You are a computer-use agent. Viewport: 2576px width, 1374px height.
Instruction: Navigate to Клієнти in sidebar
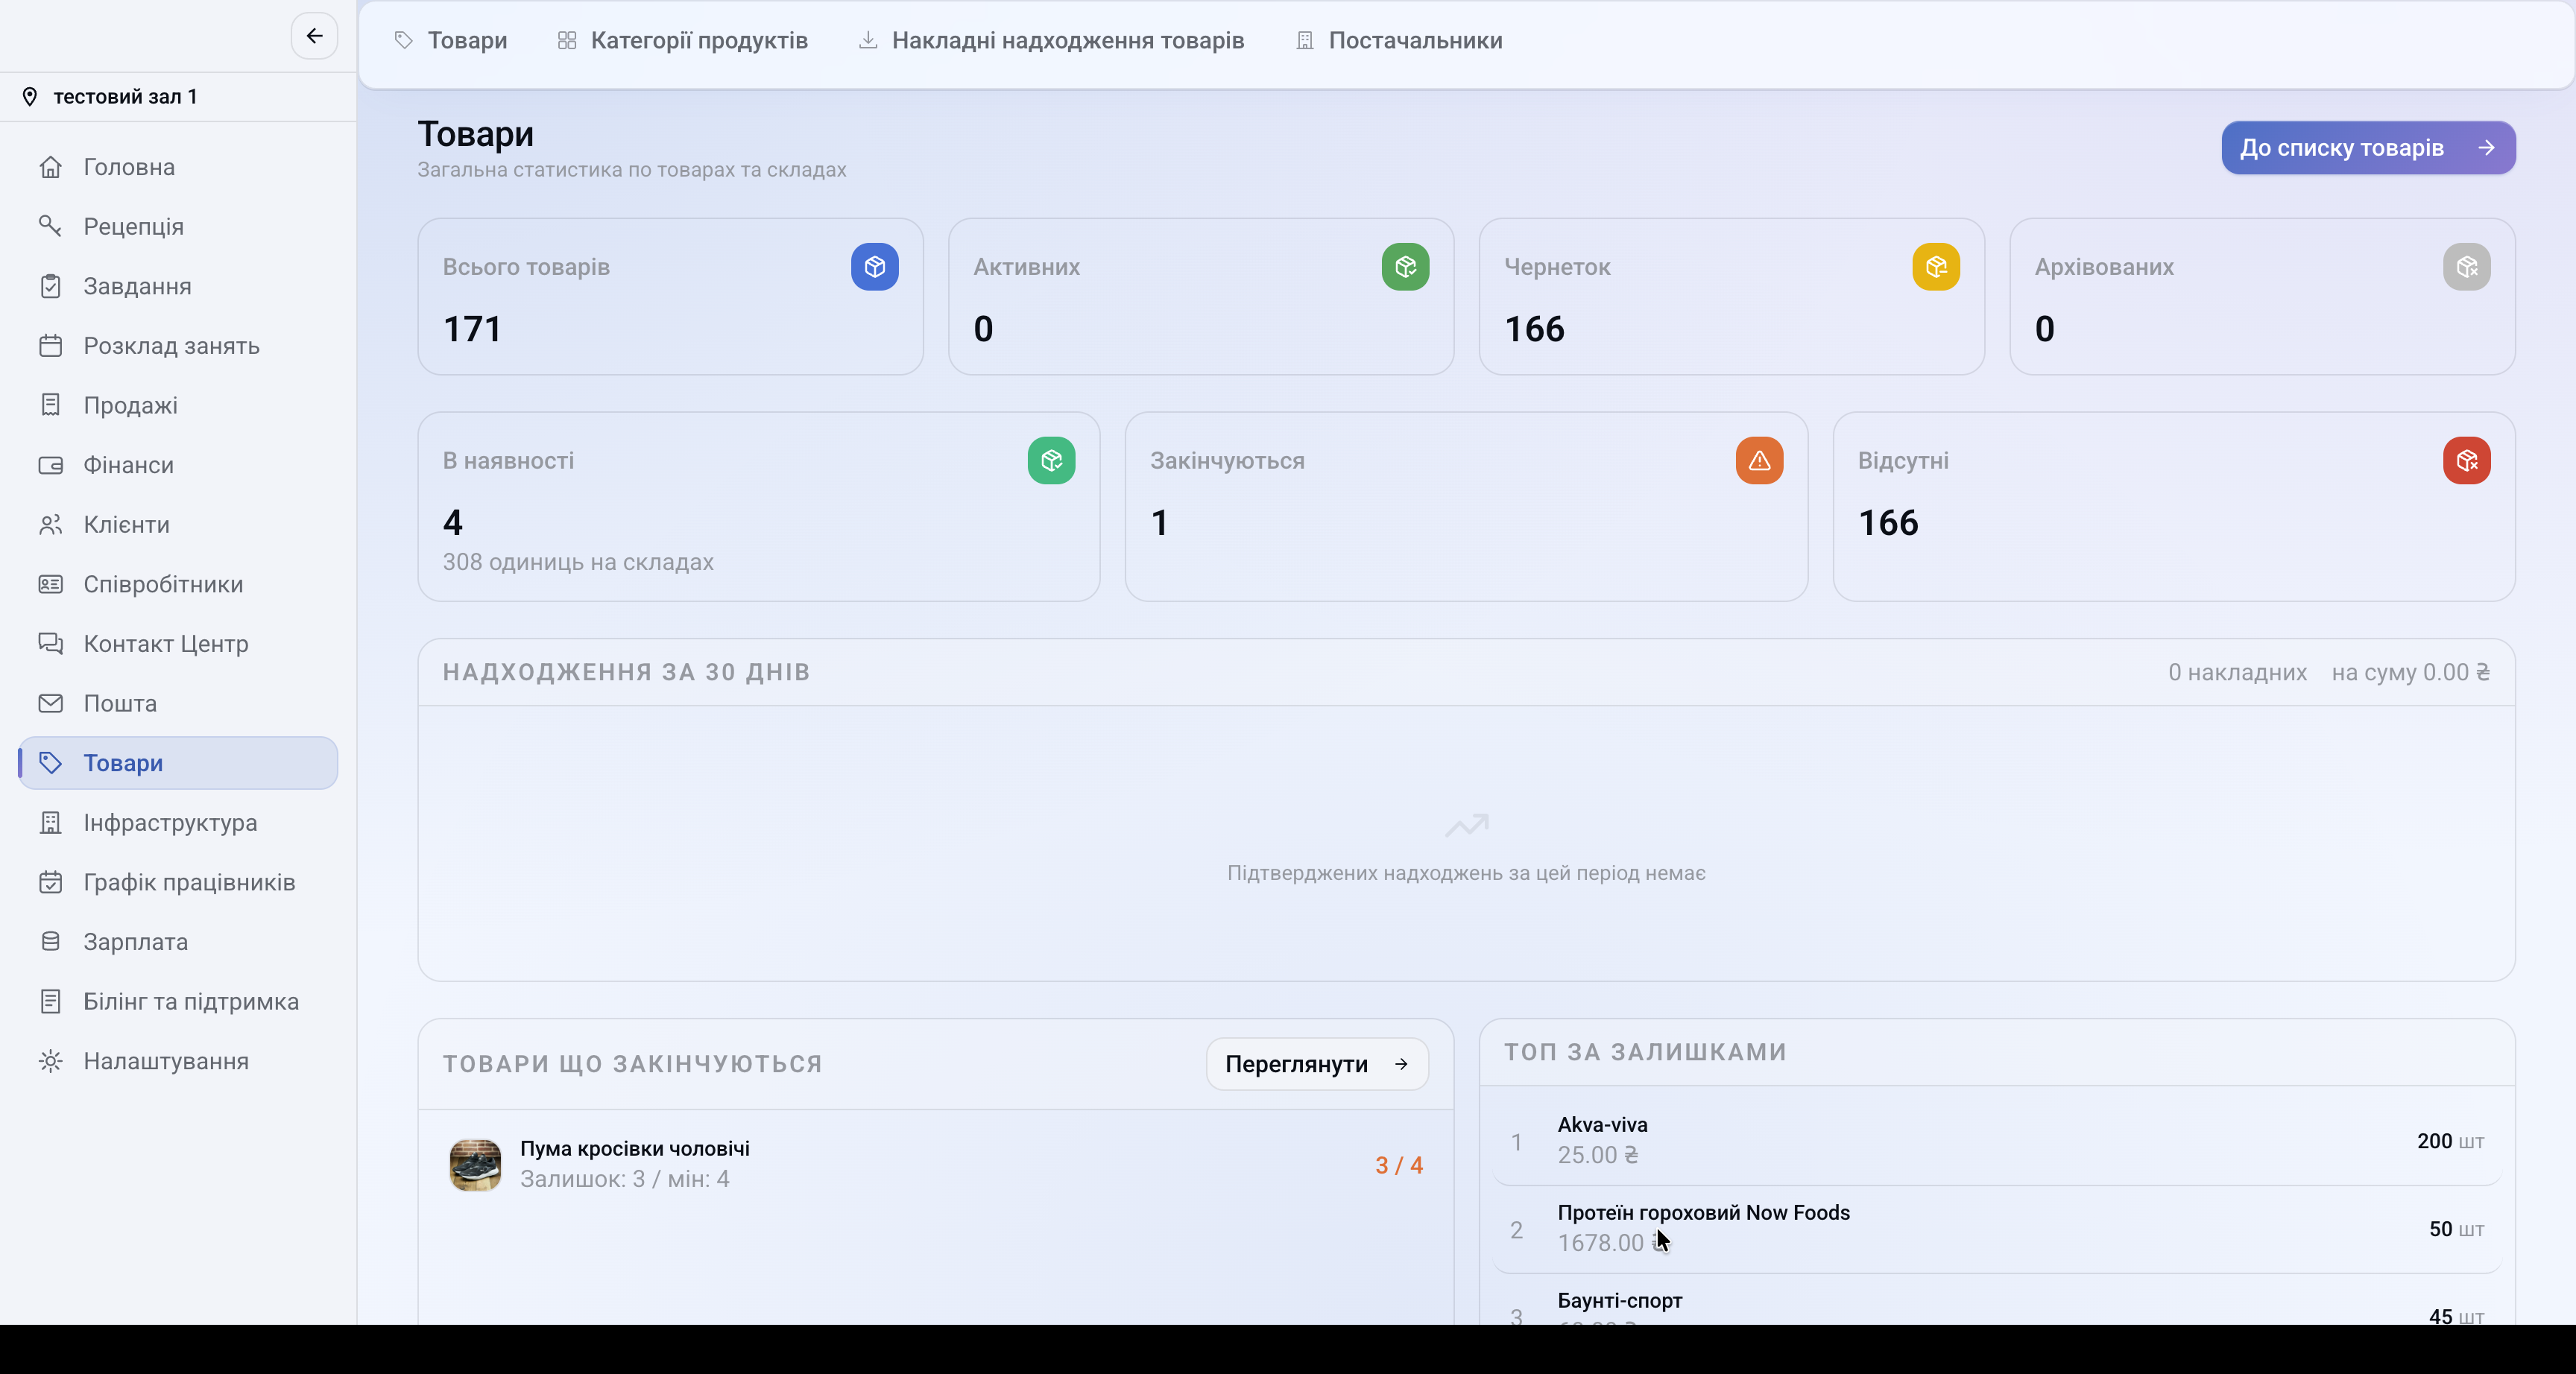(178, 525)
